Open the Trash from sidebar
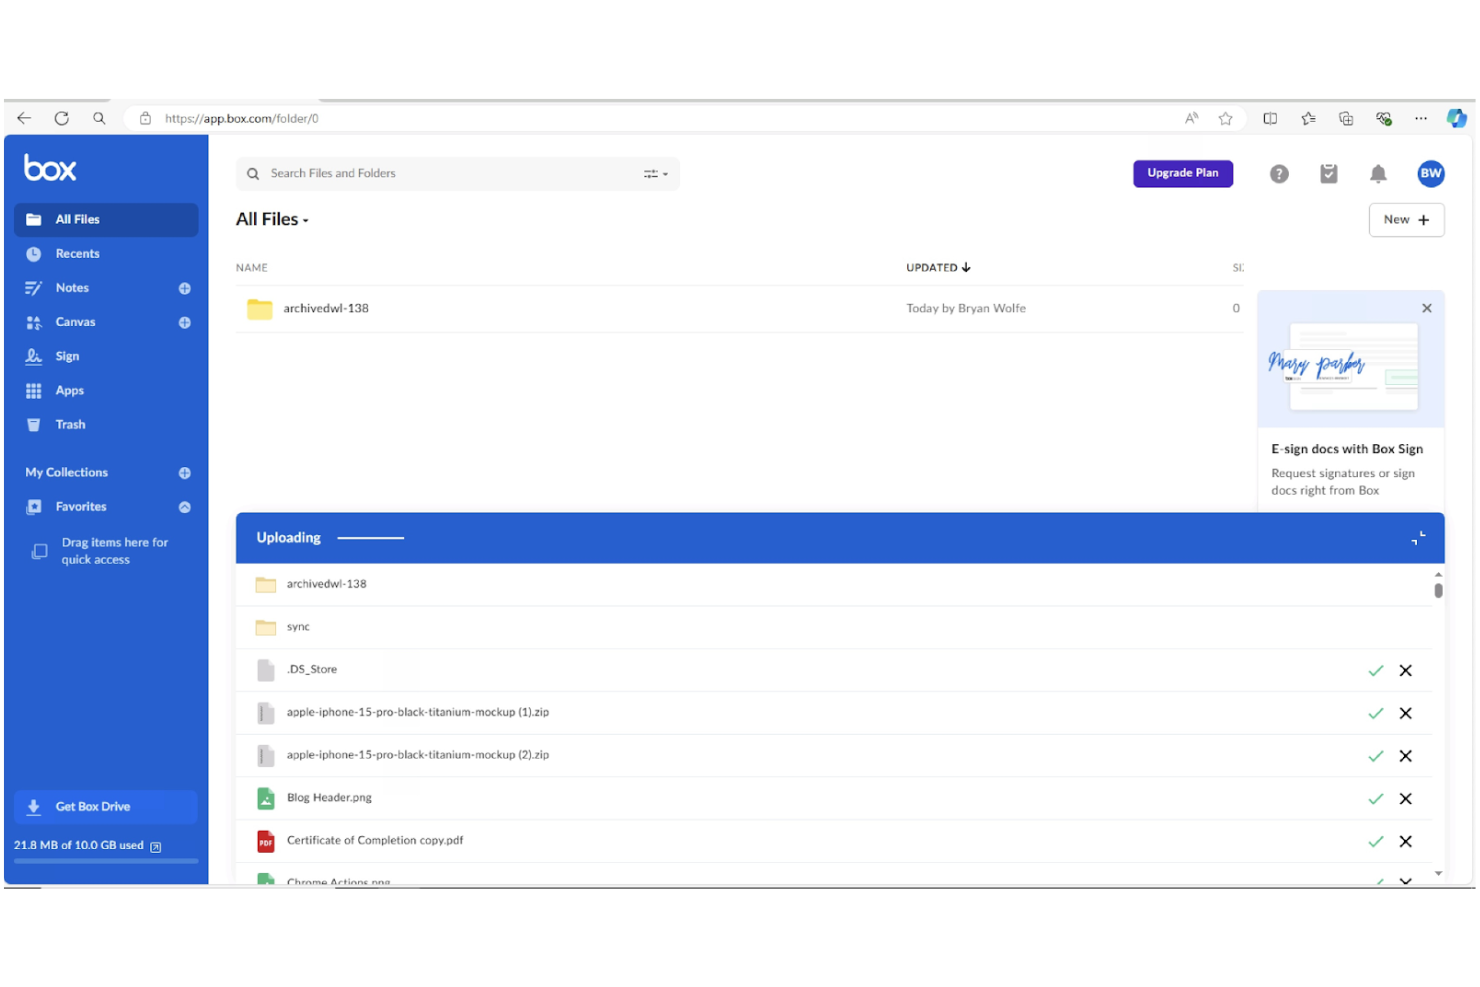 point(70,424)
